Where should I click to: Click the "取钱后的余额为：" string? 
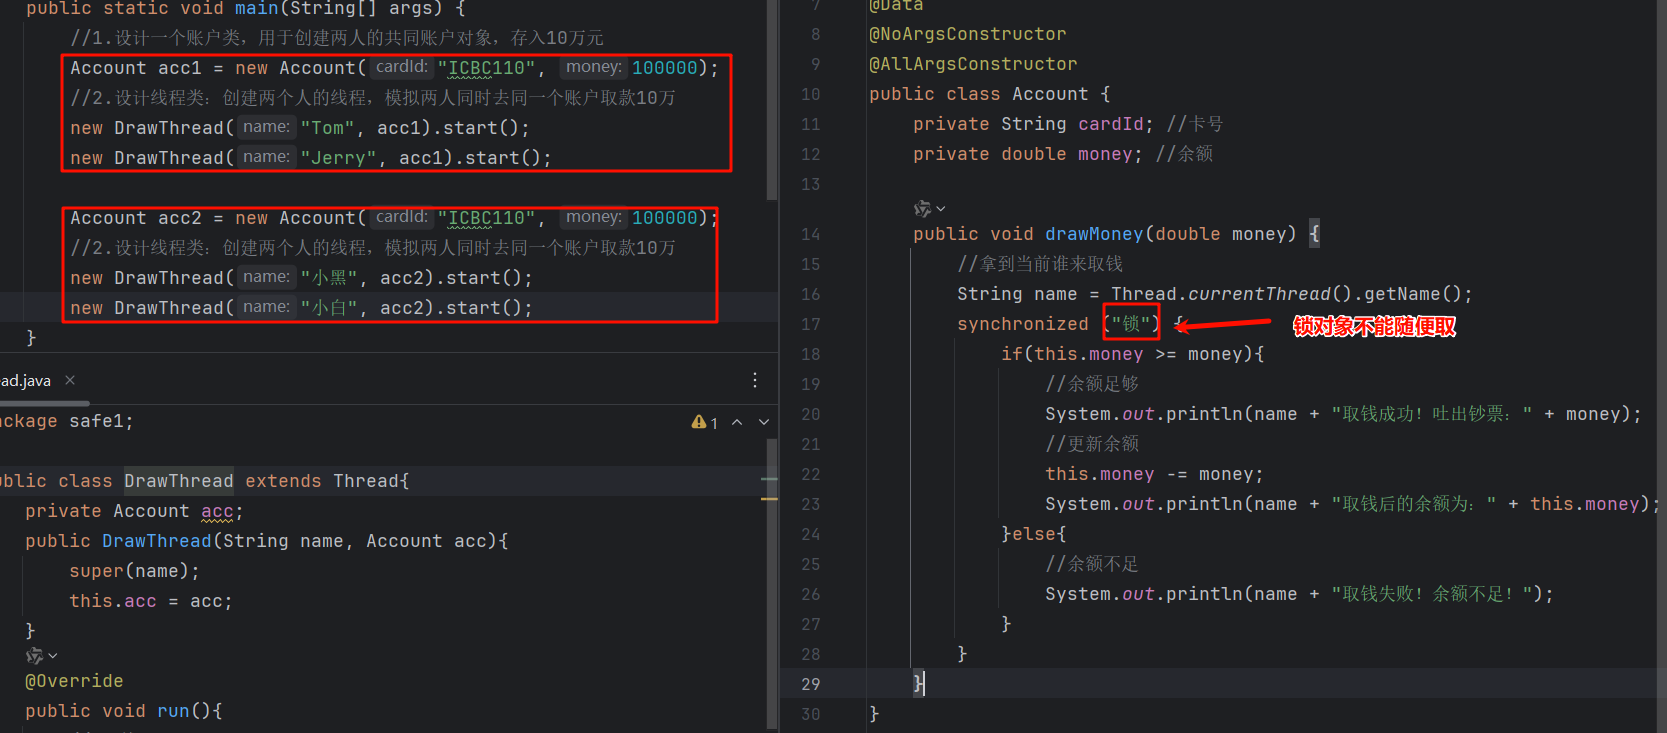[1413, 504]
